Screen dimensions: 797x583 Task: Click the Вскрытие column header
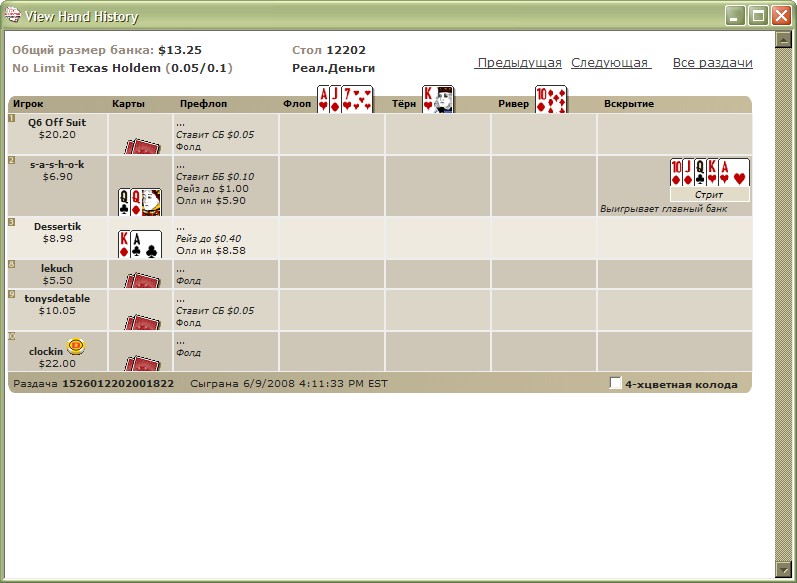point(628,104)
